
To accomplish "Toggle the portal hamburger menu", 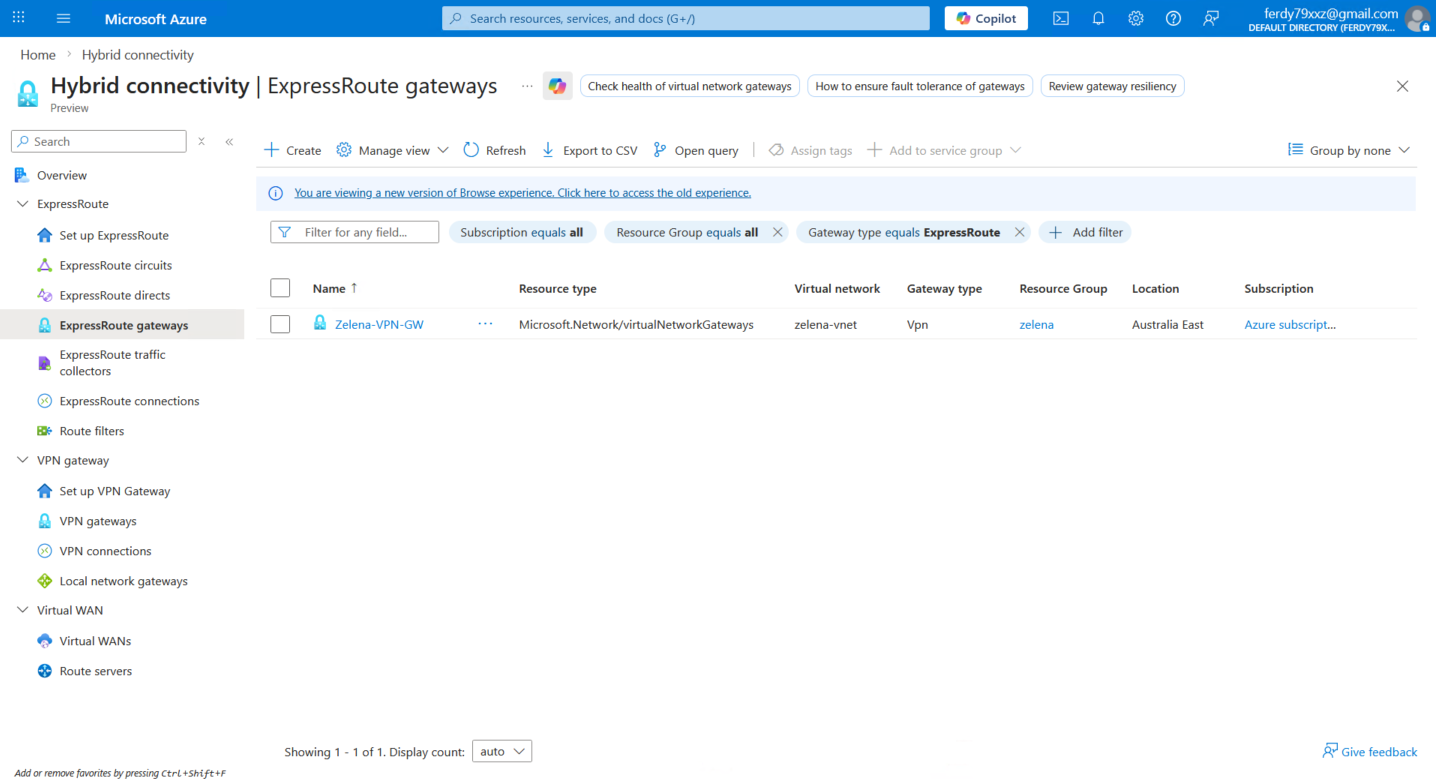I will tap(64, 18).
